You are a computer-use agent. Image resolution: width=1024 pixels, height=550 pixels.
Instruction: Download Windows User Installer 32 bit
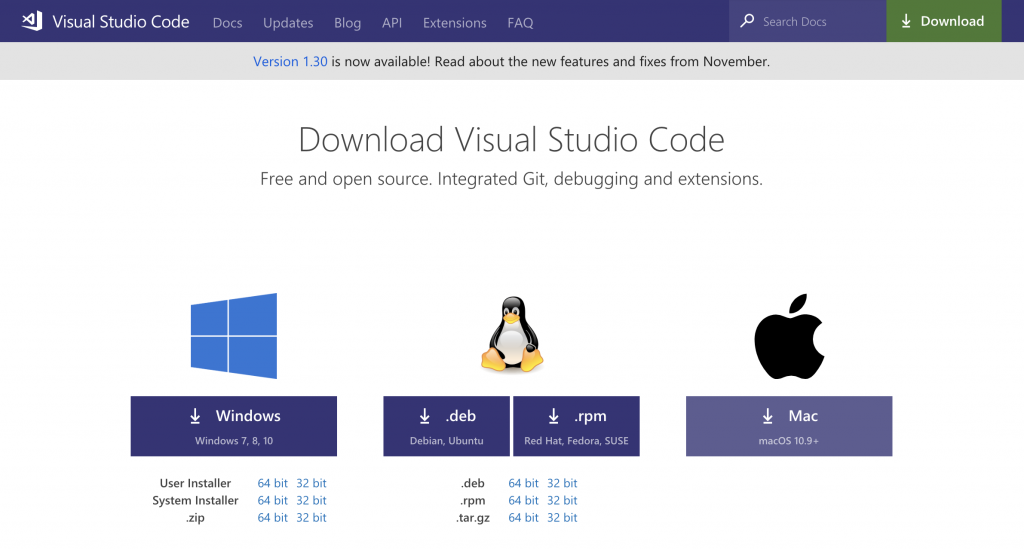click(311, 483)
